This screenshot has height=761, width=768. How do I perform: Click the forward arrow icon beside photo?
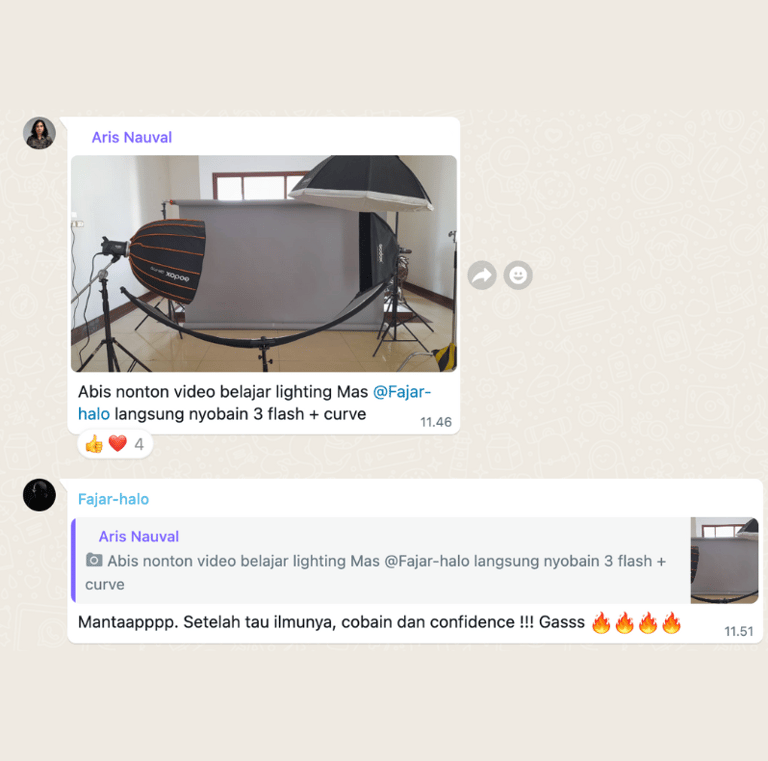[482, 275]
